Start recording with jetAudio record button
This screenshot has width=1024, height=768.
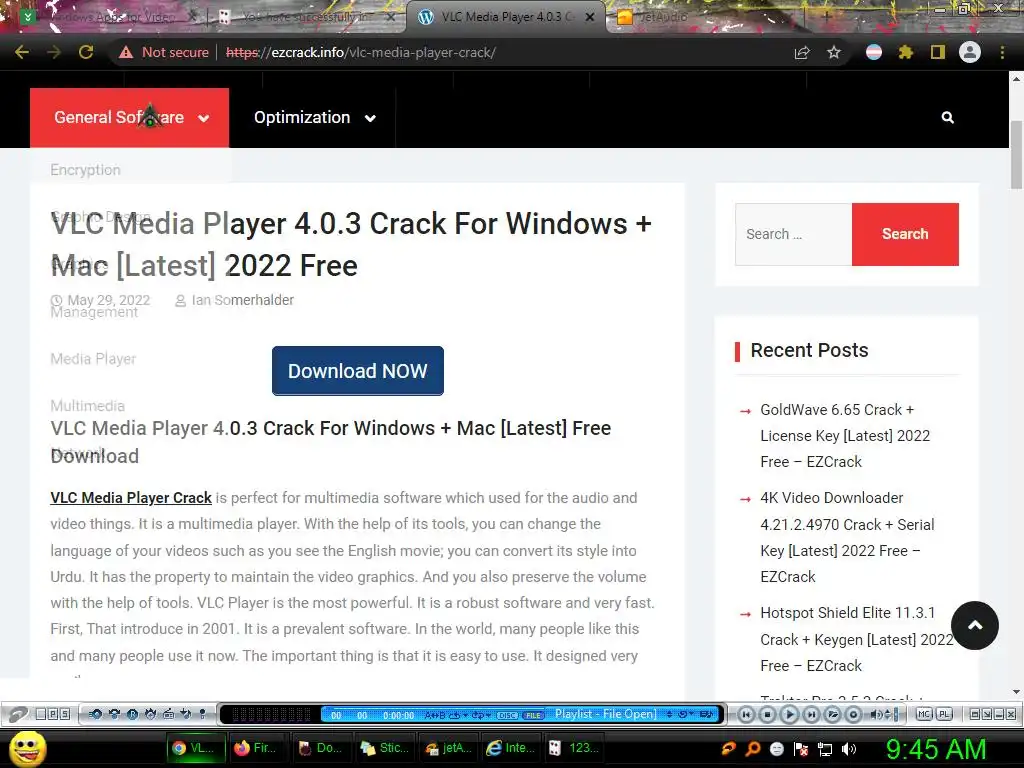[x=853, y=714]
